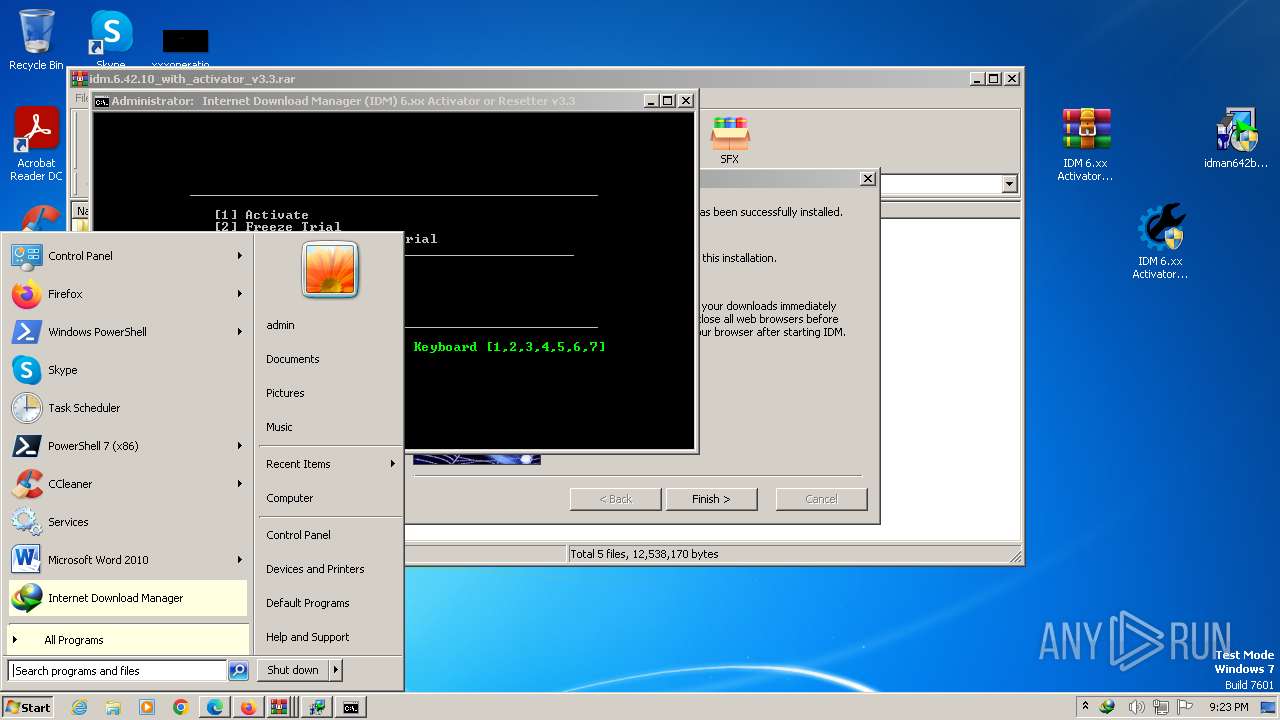Open Services from the Start menu
Screen dimensions: 1280x720
click(127, 522)
